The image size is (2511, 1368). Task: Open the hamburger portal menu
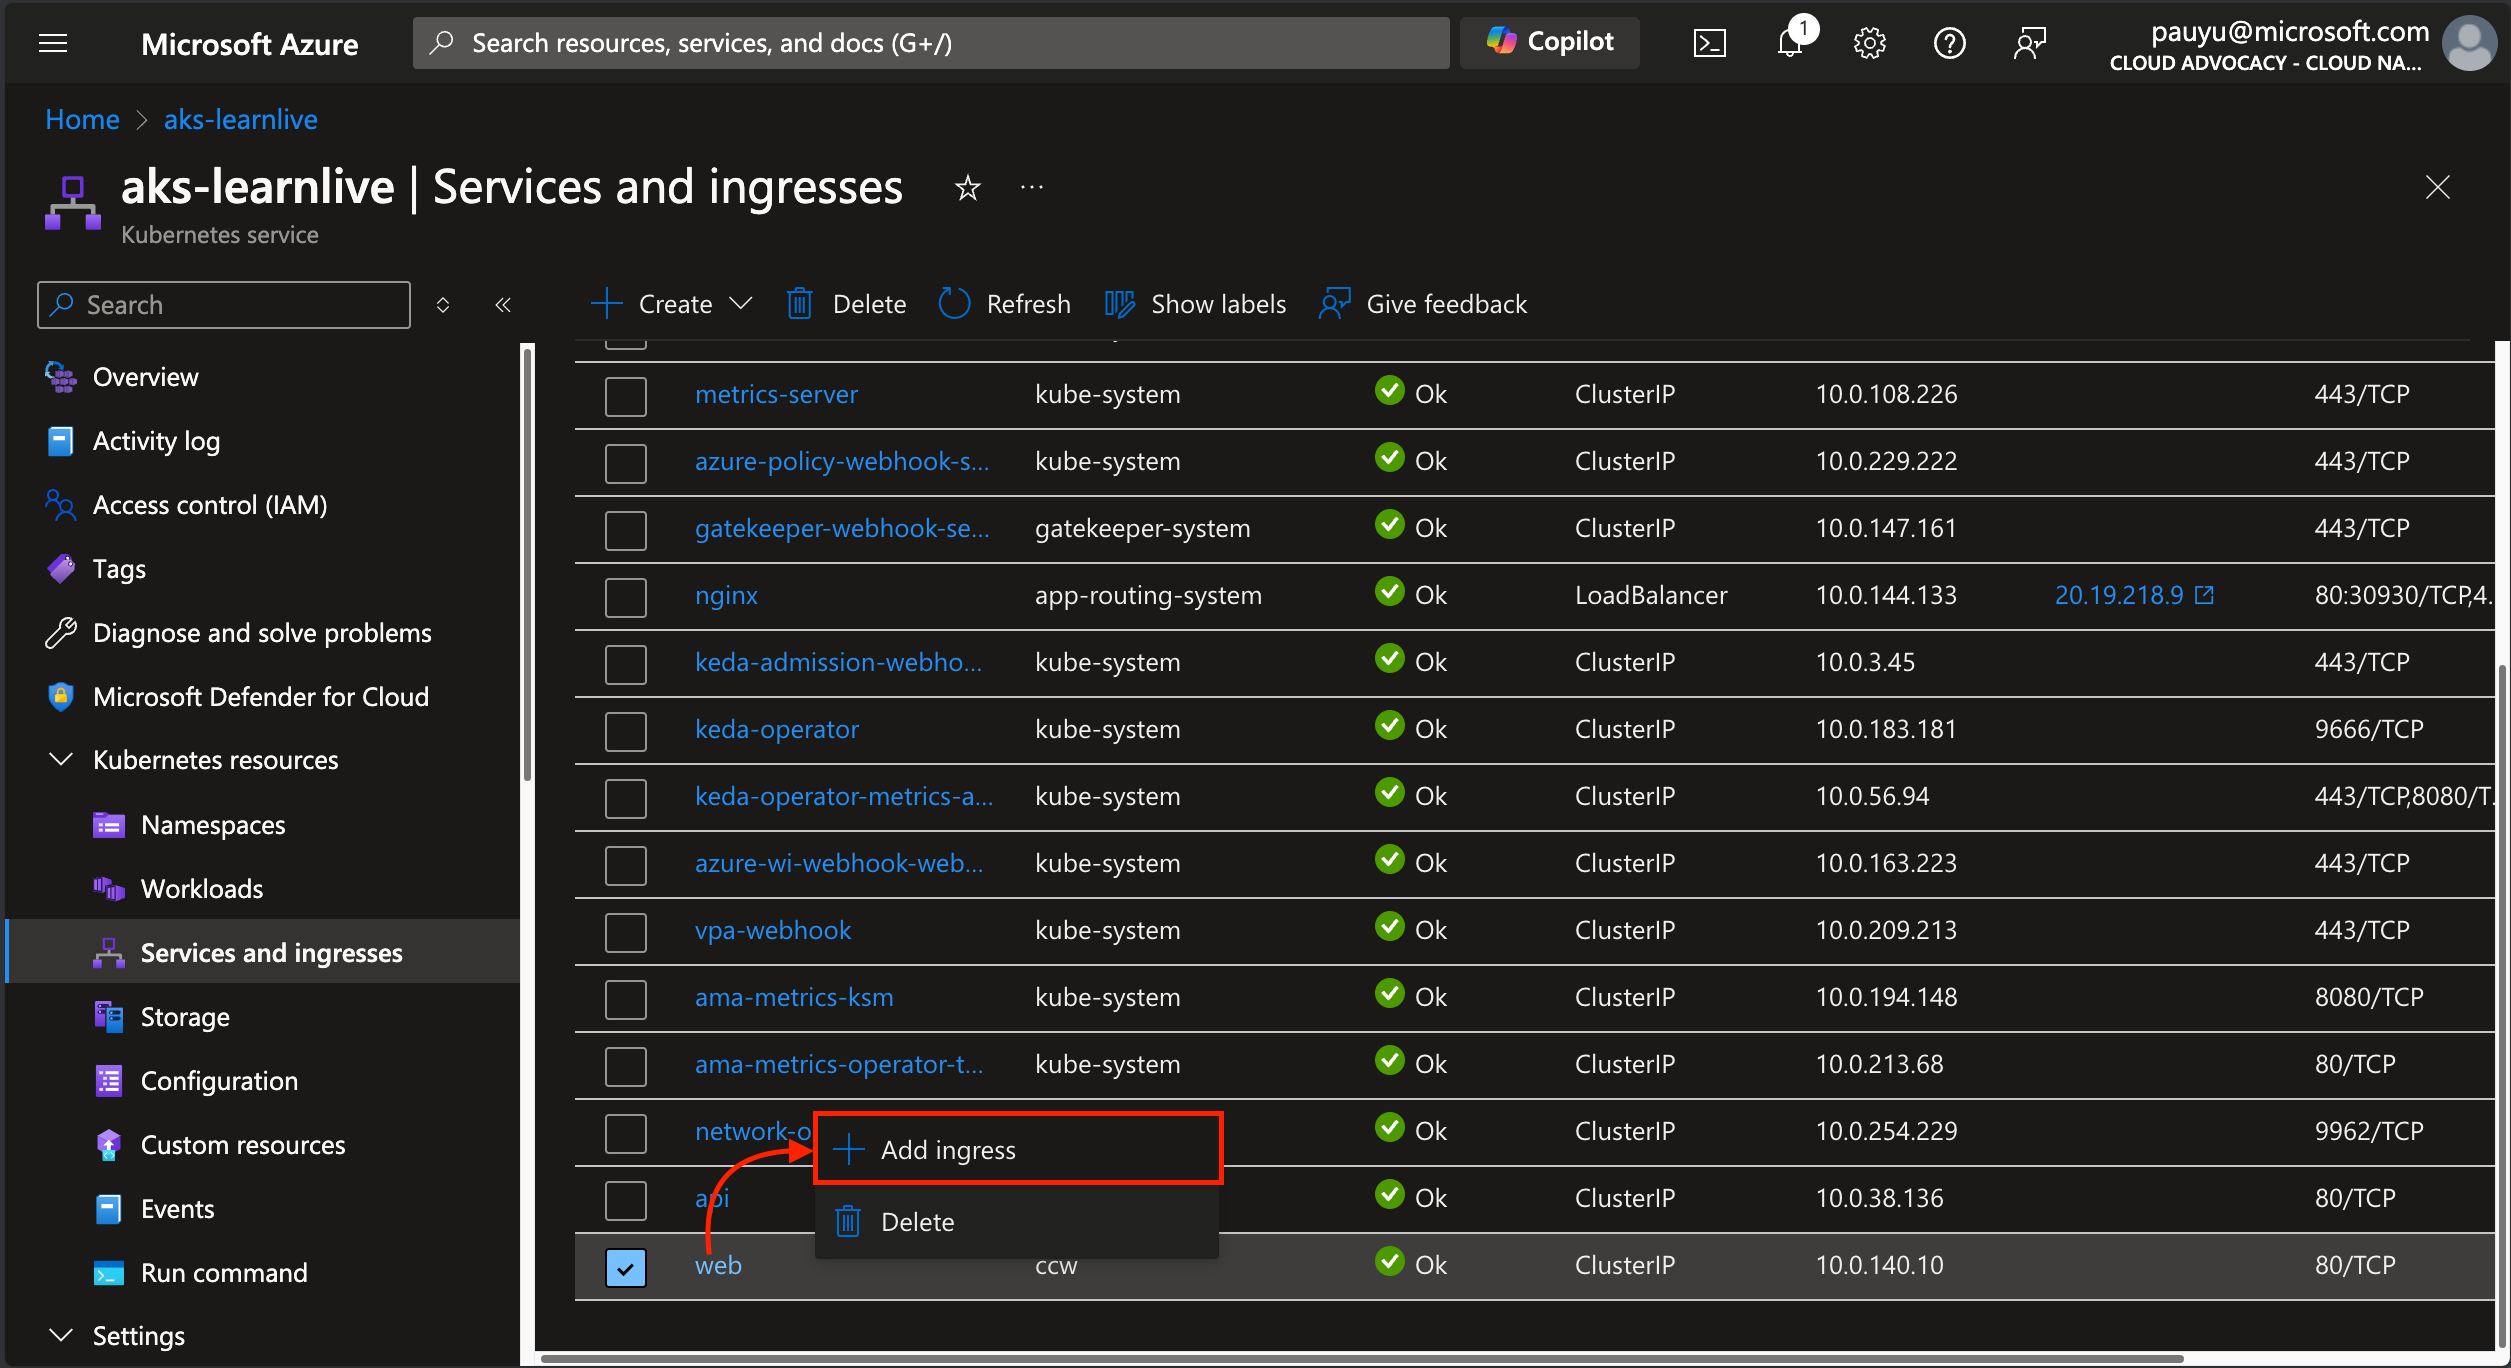(x=53, y=43)
